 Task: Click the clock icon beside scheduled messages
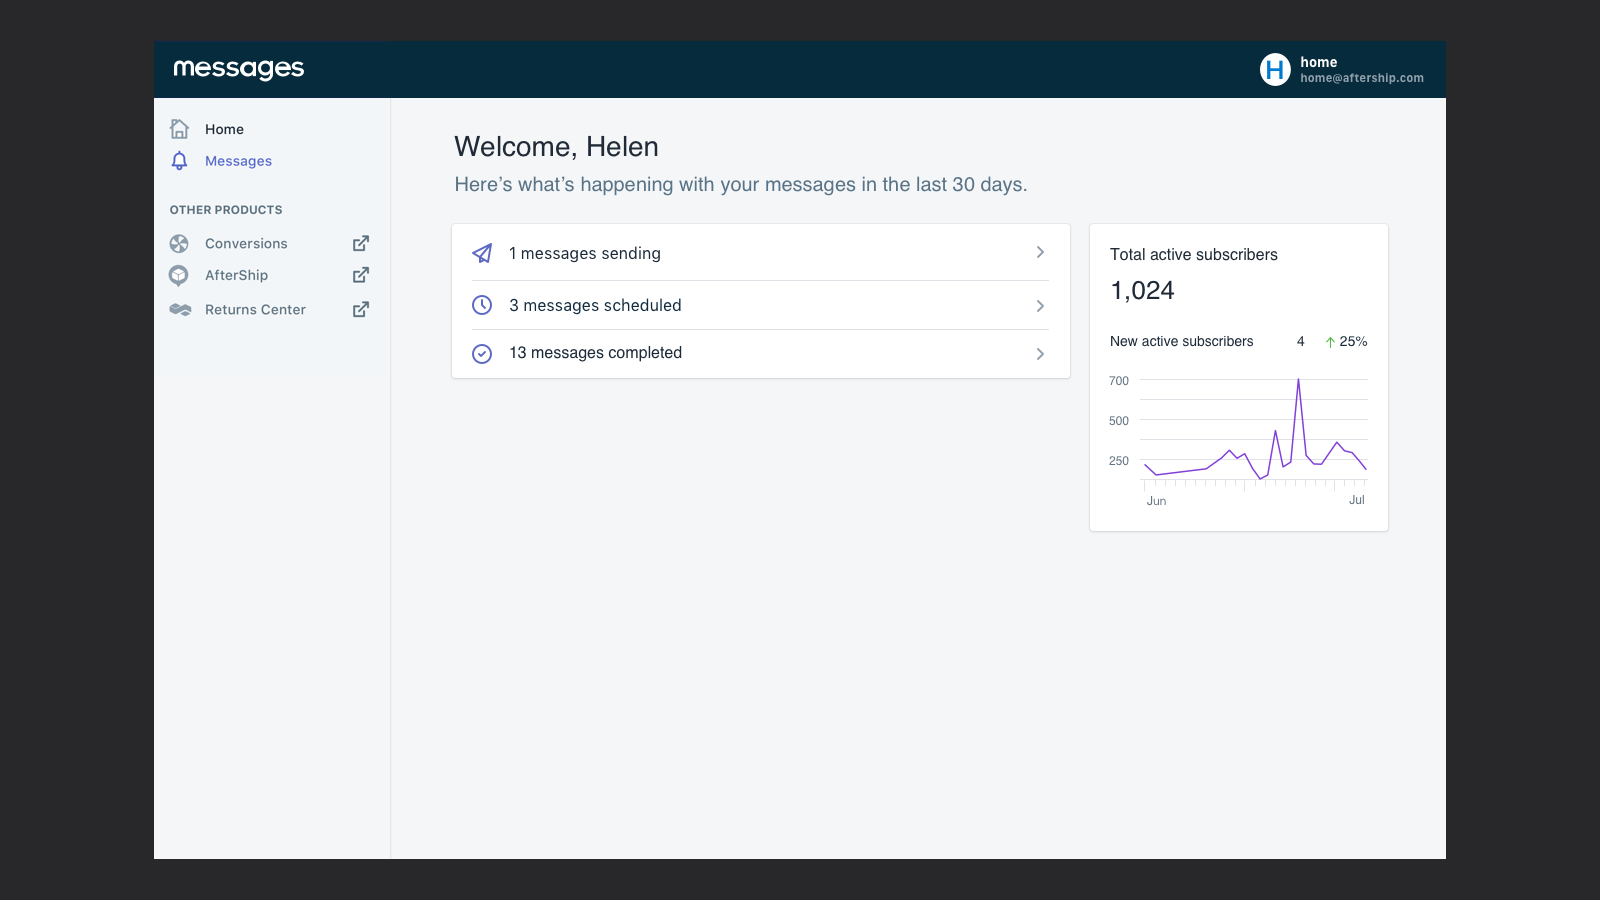[482, 304]
